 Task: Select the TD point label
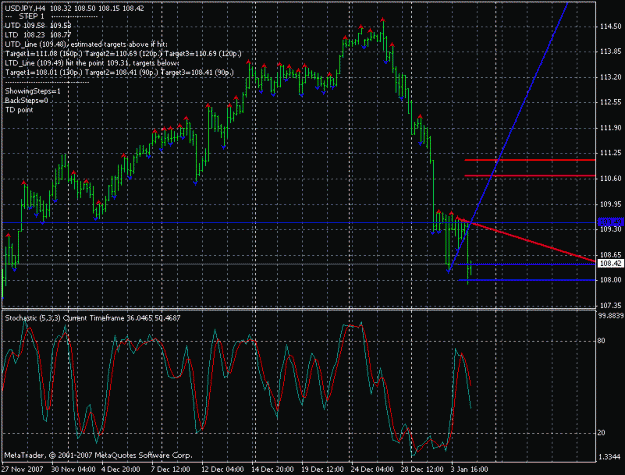tap(19, 110)
